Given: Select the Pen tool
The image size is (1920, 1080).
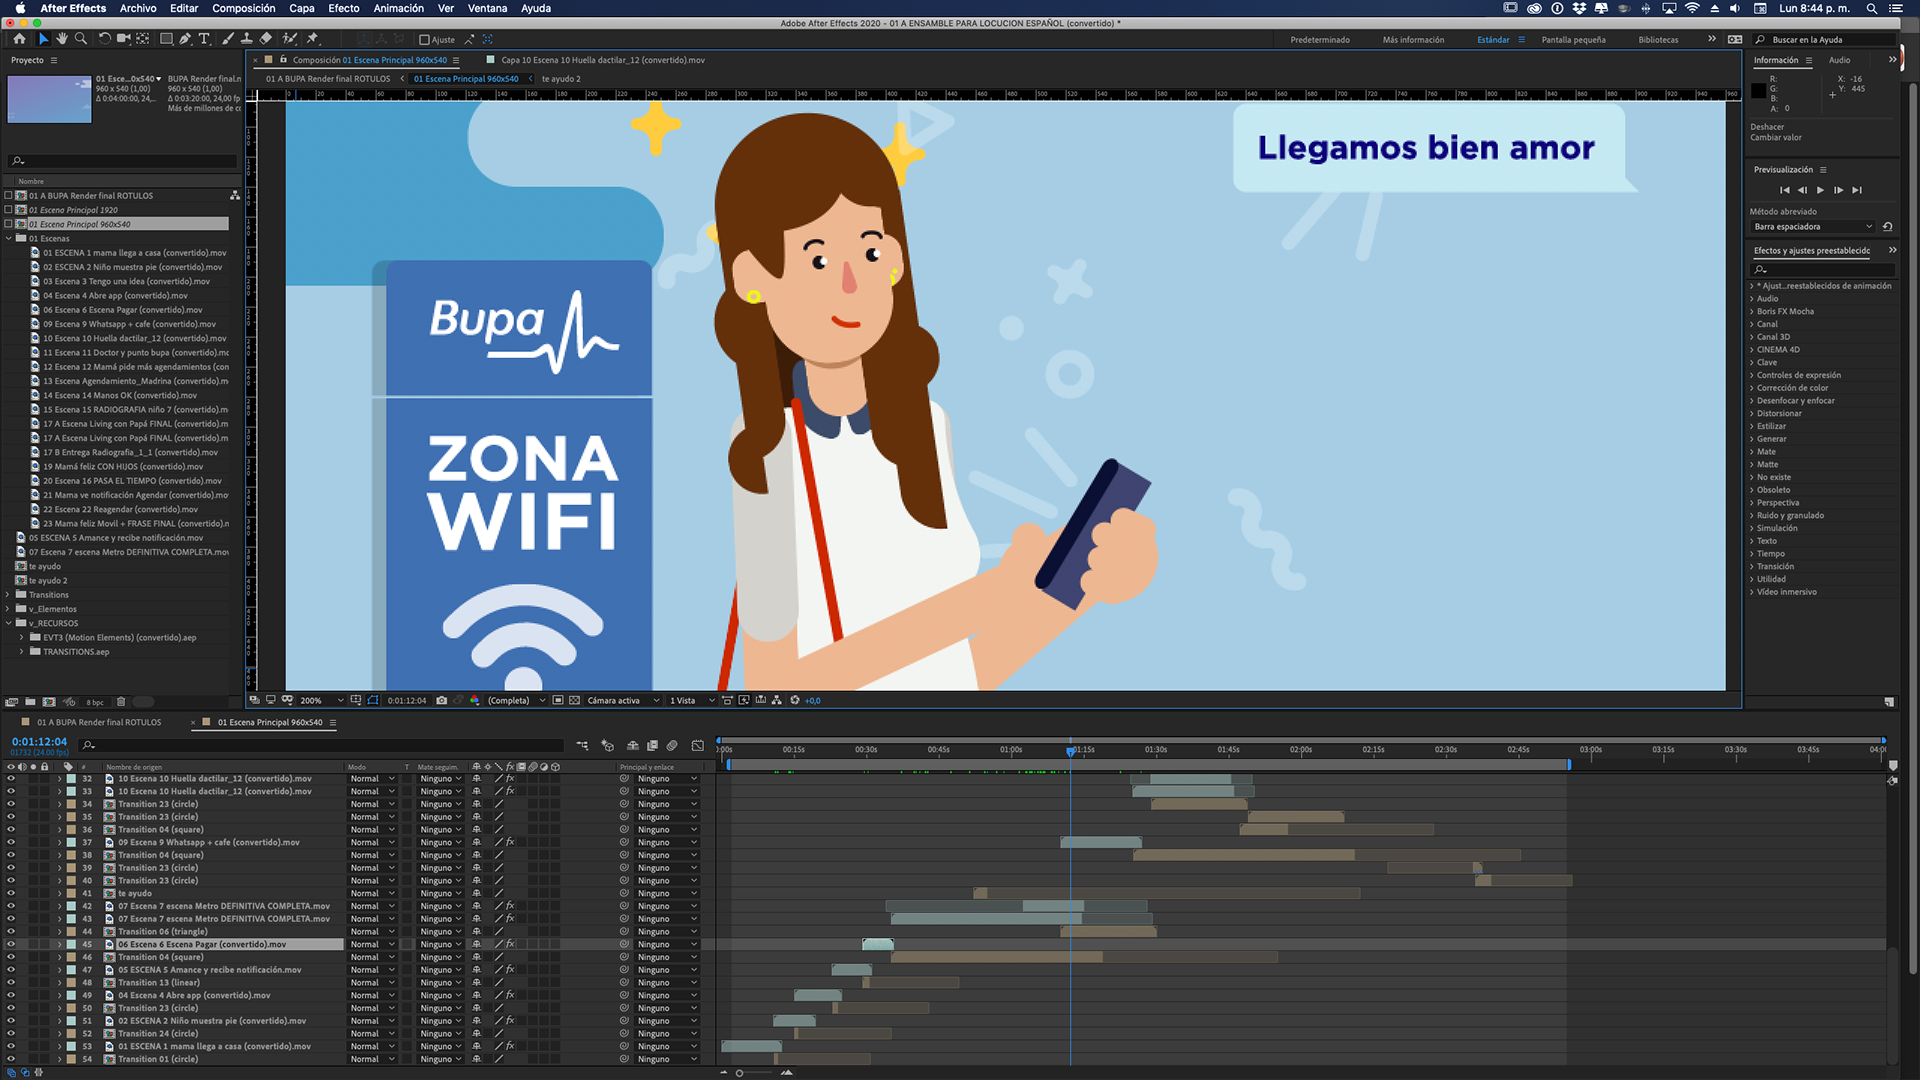Looking at the screenshot, I should tap(185, 39).
